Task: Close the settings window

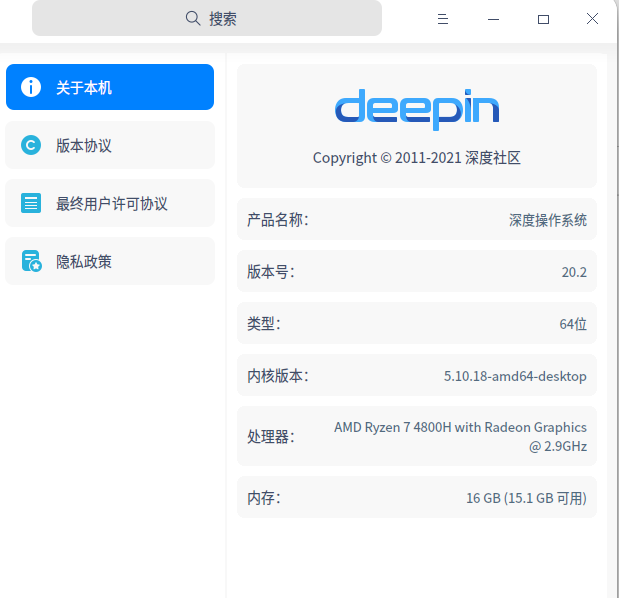Action: tap(592, 18)
